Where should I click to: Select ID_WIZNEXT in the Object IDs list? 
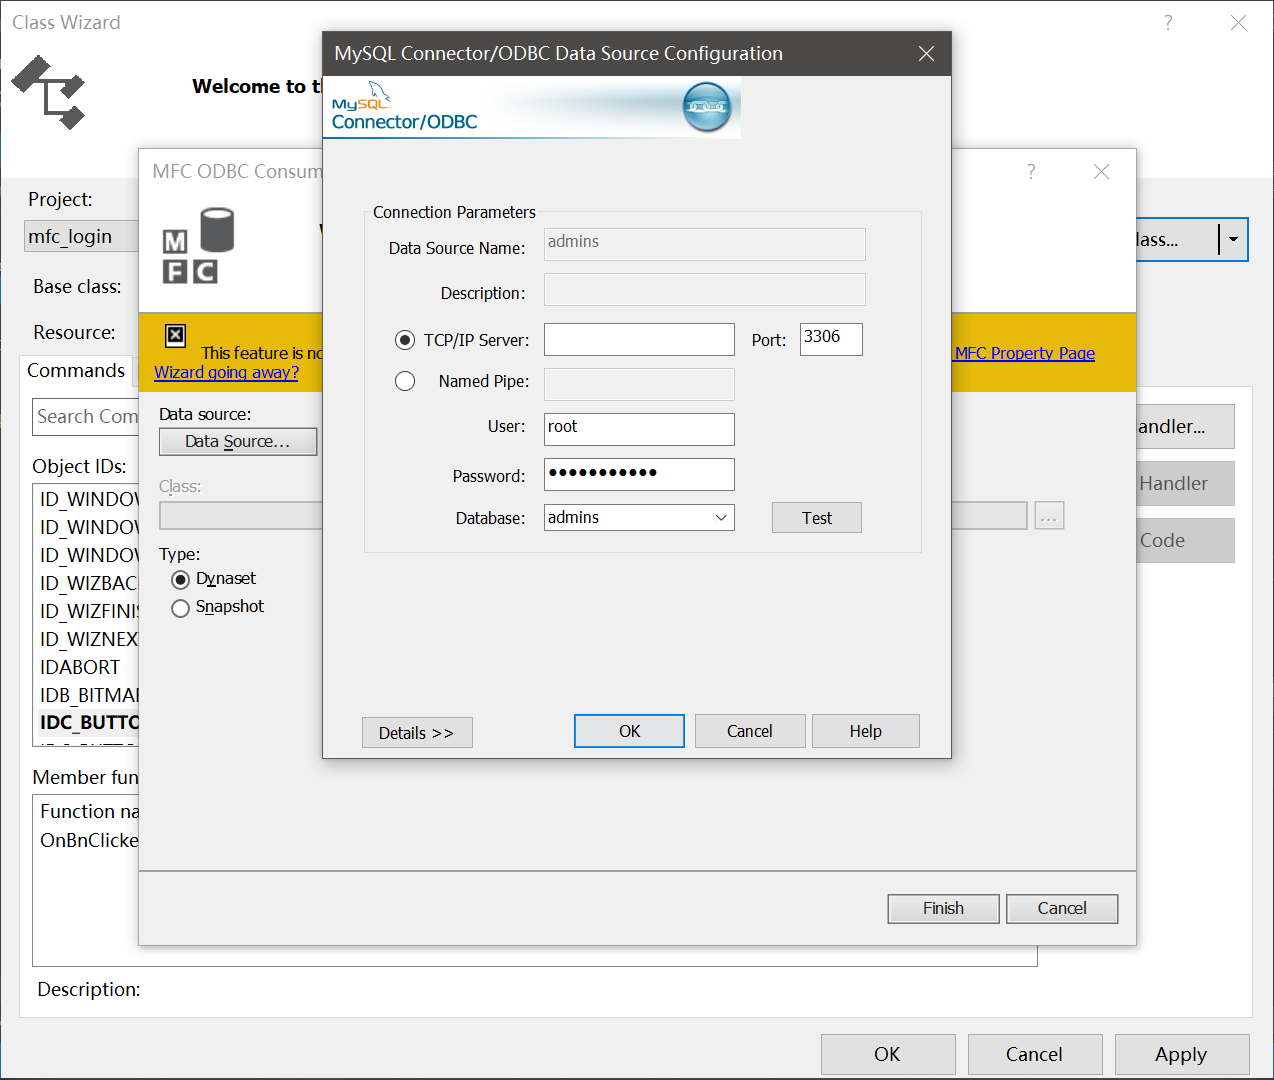pos(87,639)
